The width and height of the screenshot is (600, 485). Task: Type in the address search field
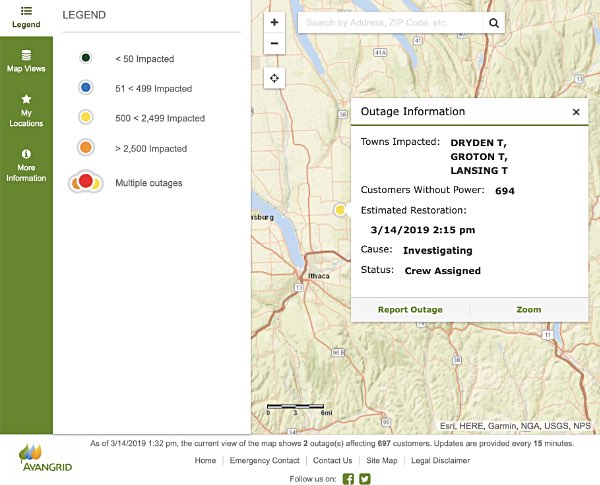390,21
